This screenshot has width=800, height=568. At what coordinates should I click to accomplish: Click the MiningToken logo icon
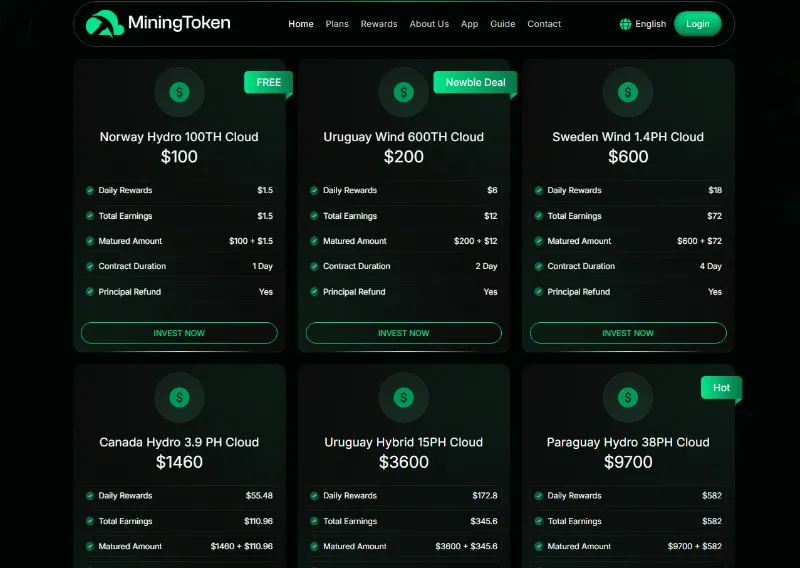point(103,23)
